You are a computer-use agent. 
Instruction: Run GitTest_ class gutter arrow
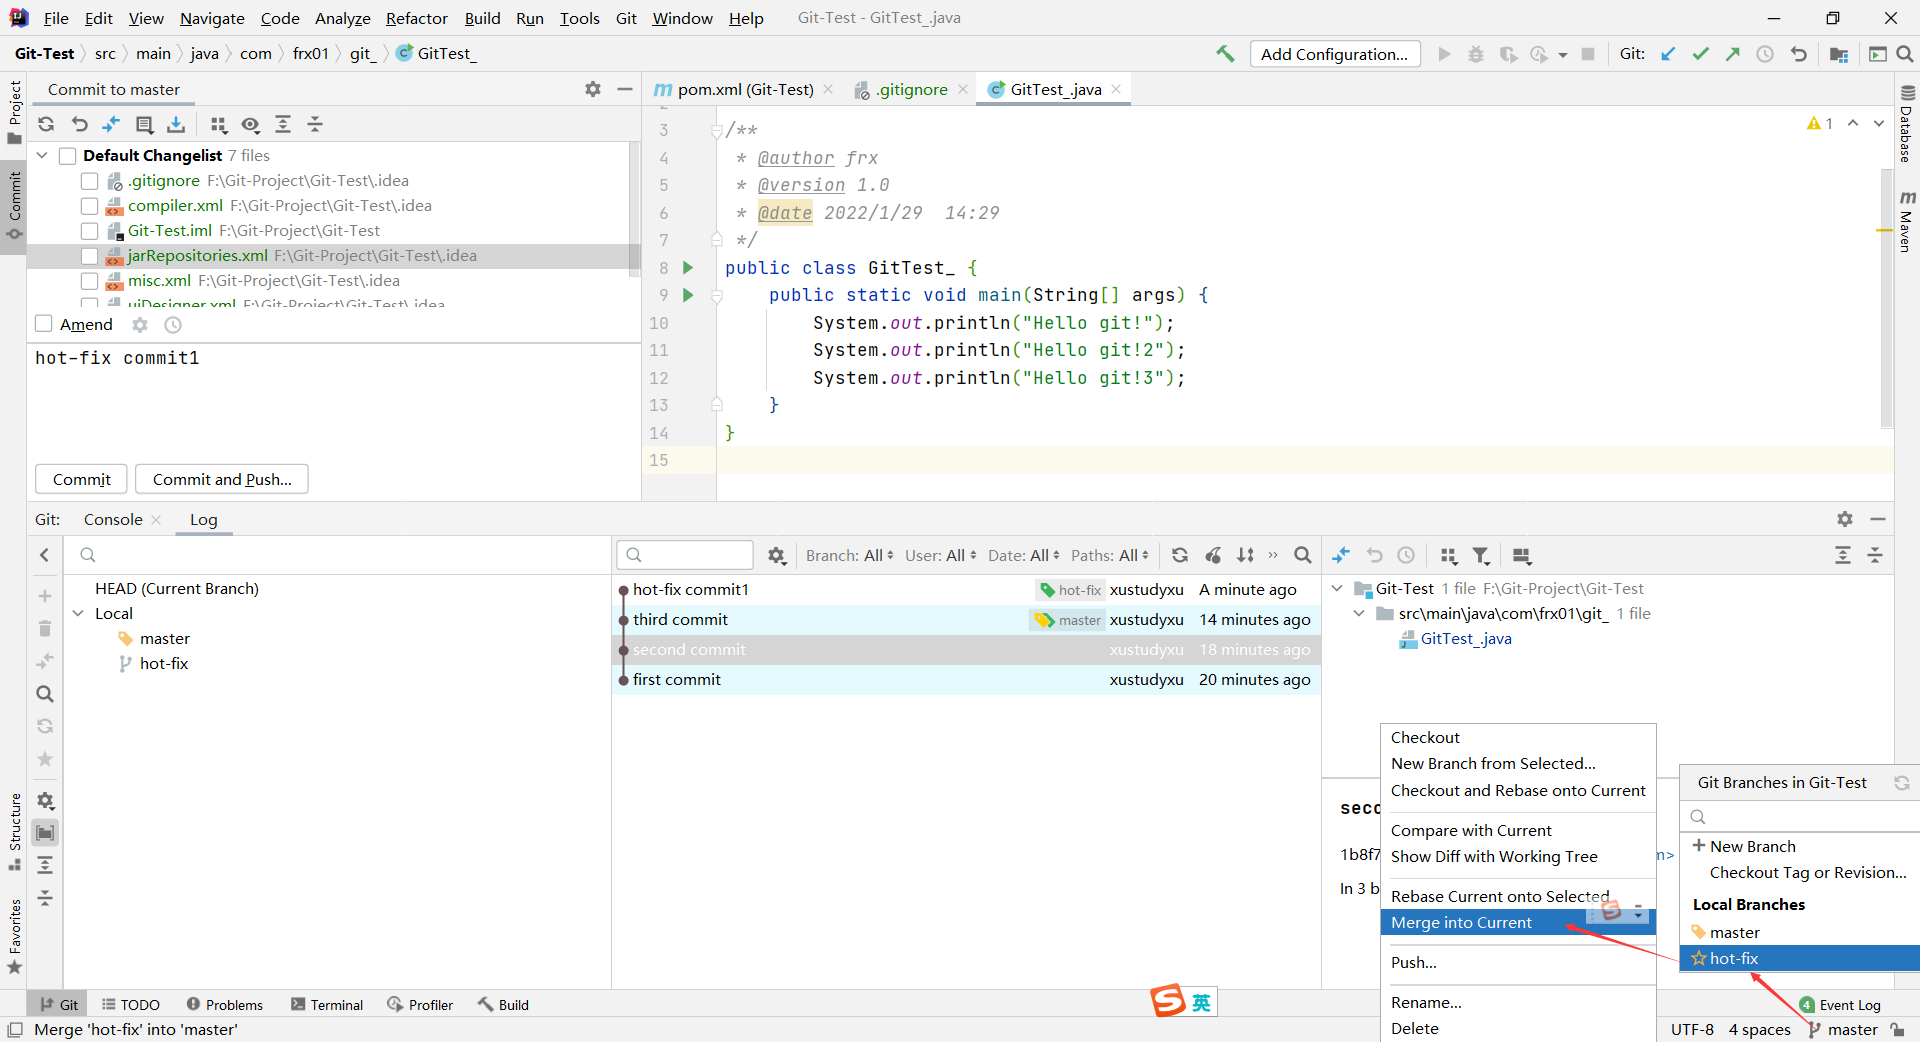[x=688, y=268]
